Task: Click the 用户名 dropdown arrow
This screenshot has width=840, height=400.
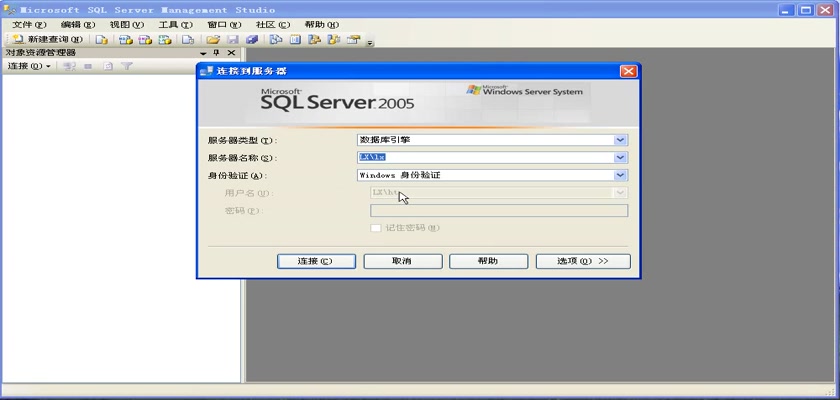Action: coord(620,192)
